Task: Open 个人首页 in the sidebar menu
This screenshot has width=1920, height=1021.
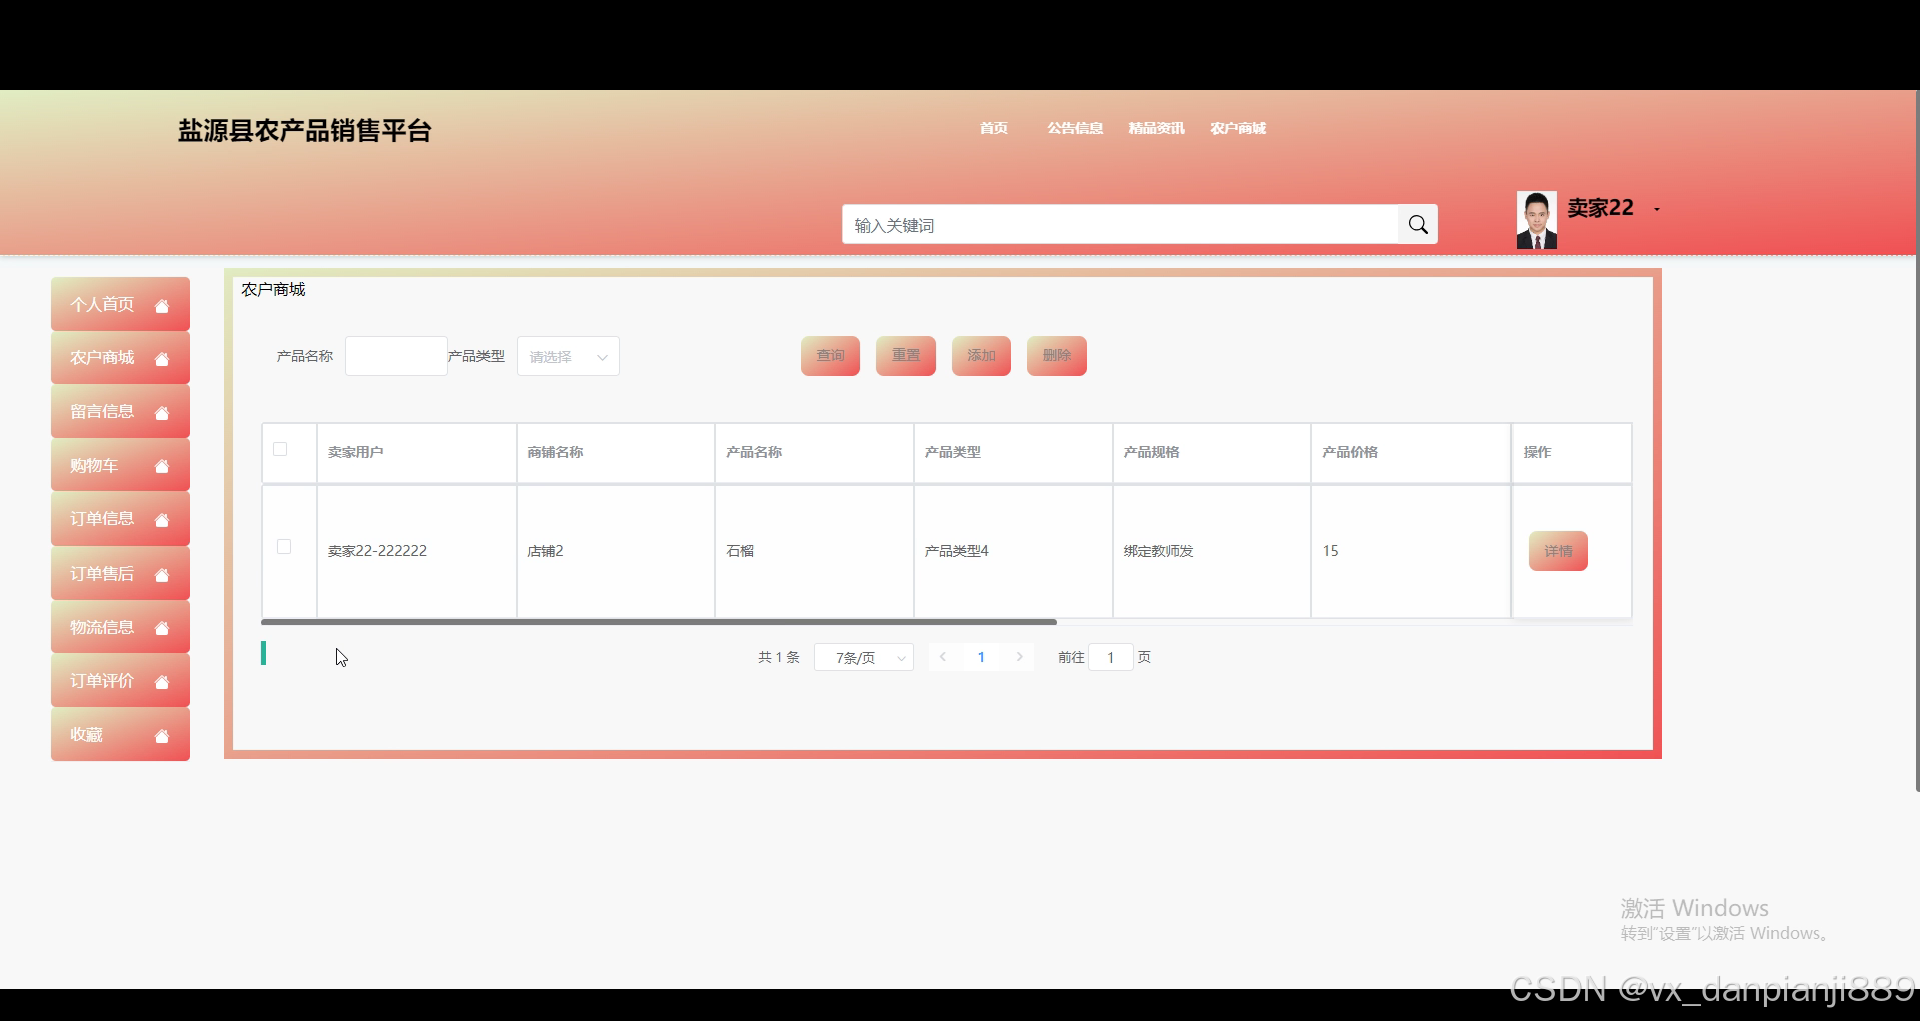Action: tap(120, 304)
